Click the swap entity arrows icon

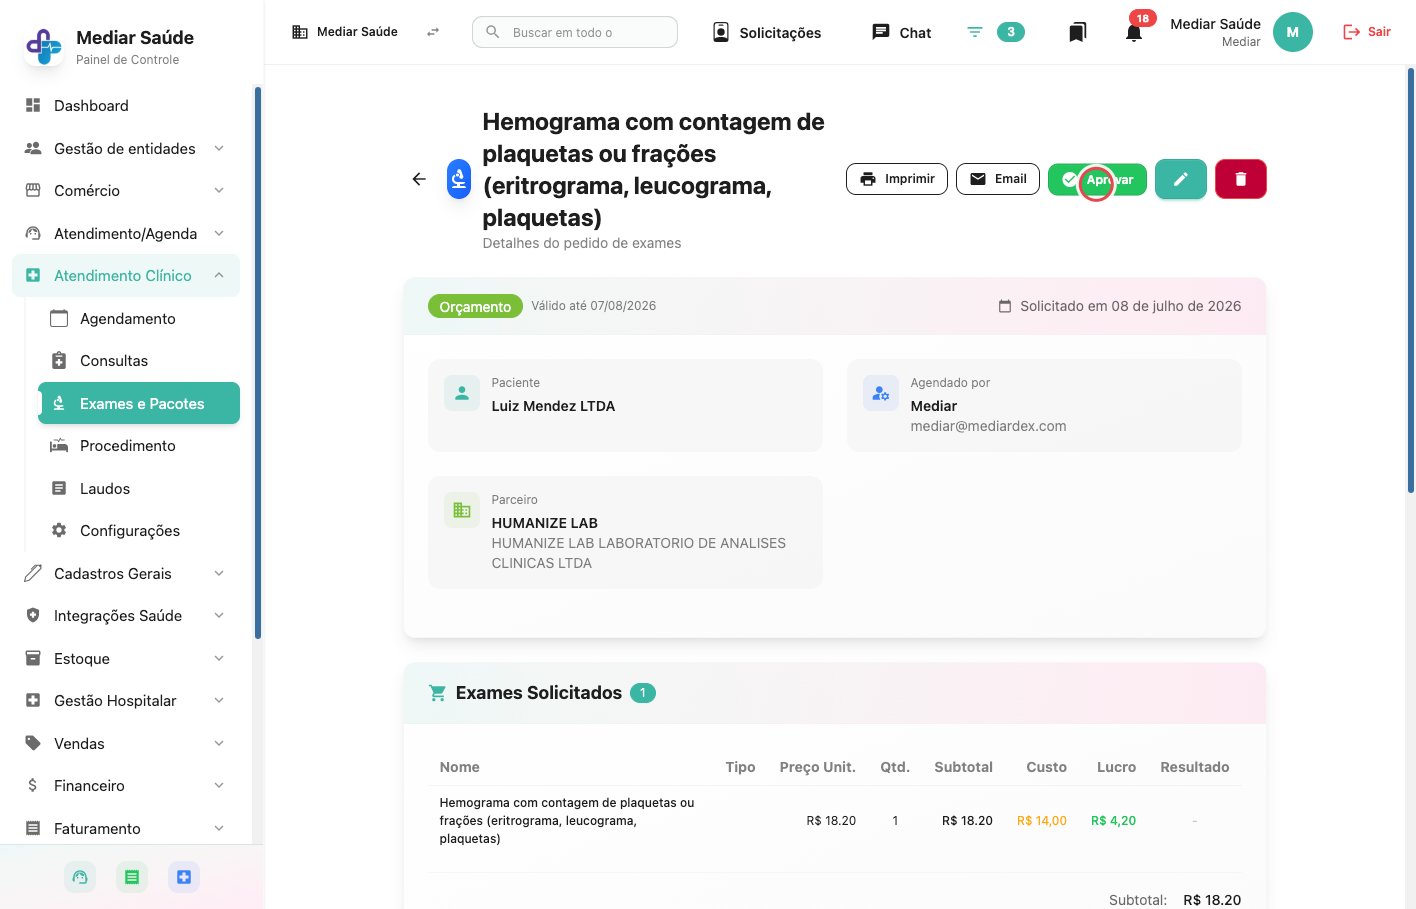[433, 32]
